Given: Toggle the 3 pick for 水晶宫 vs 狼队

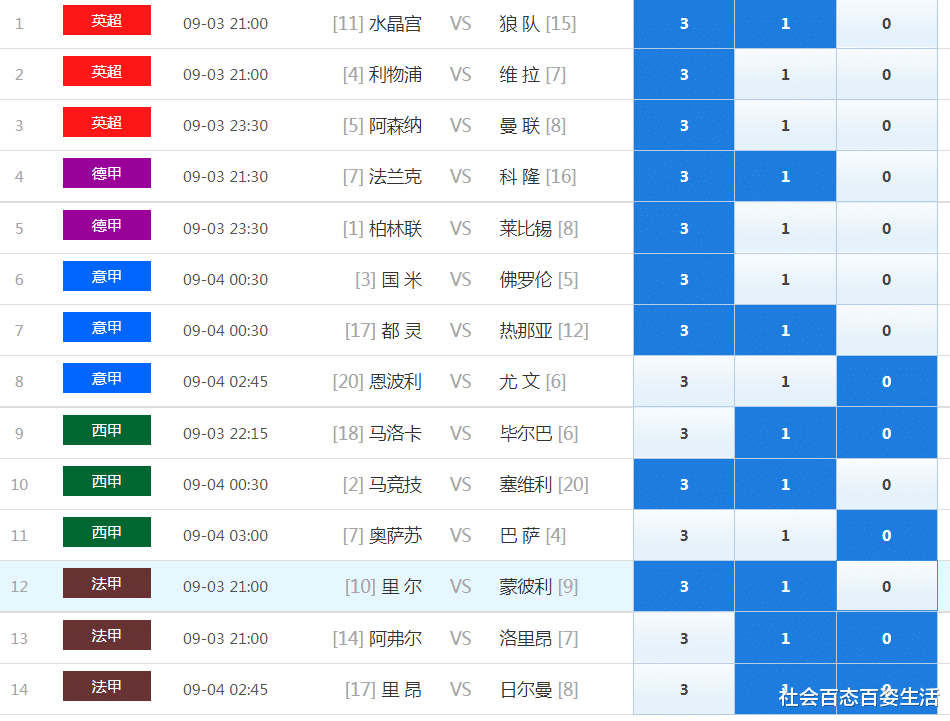Looking at the screenshot, I should 684,24.
